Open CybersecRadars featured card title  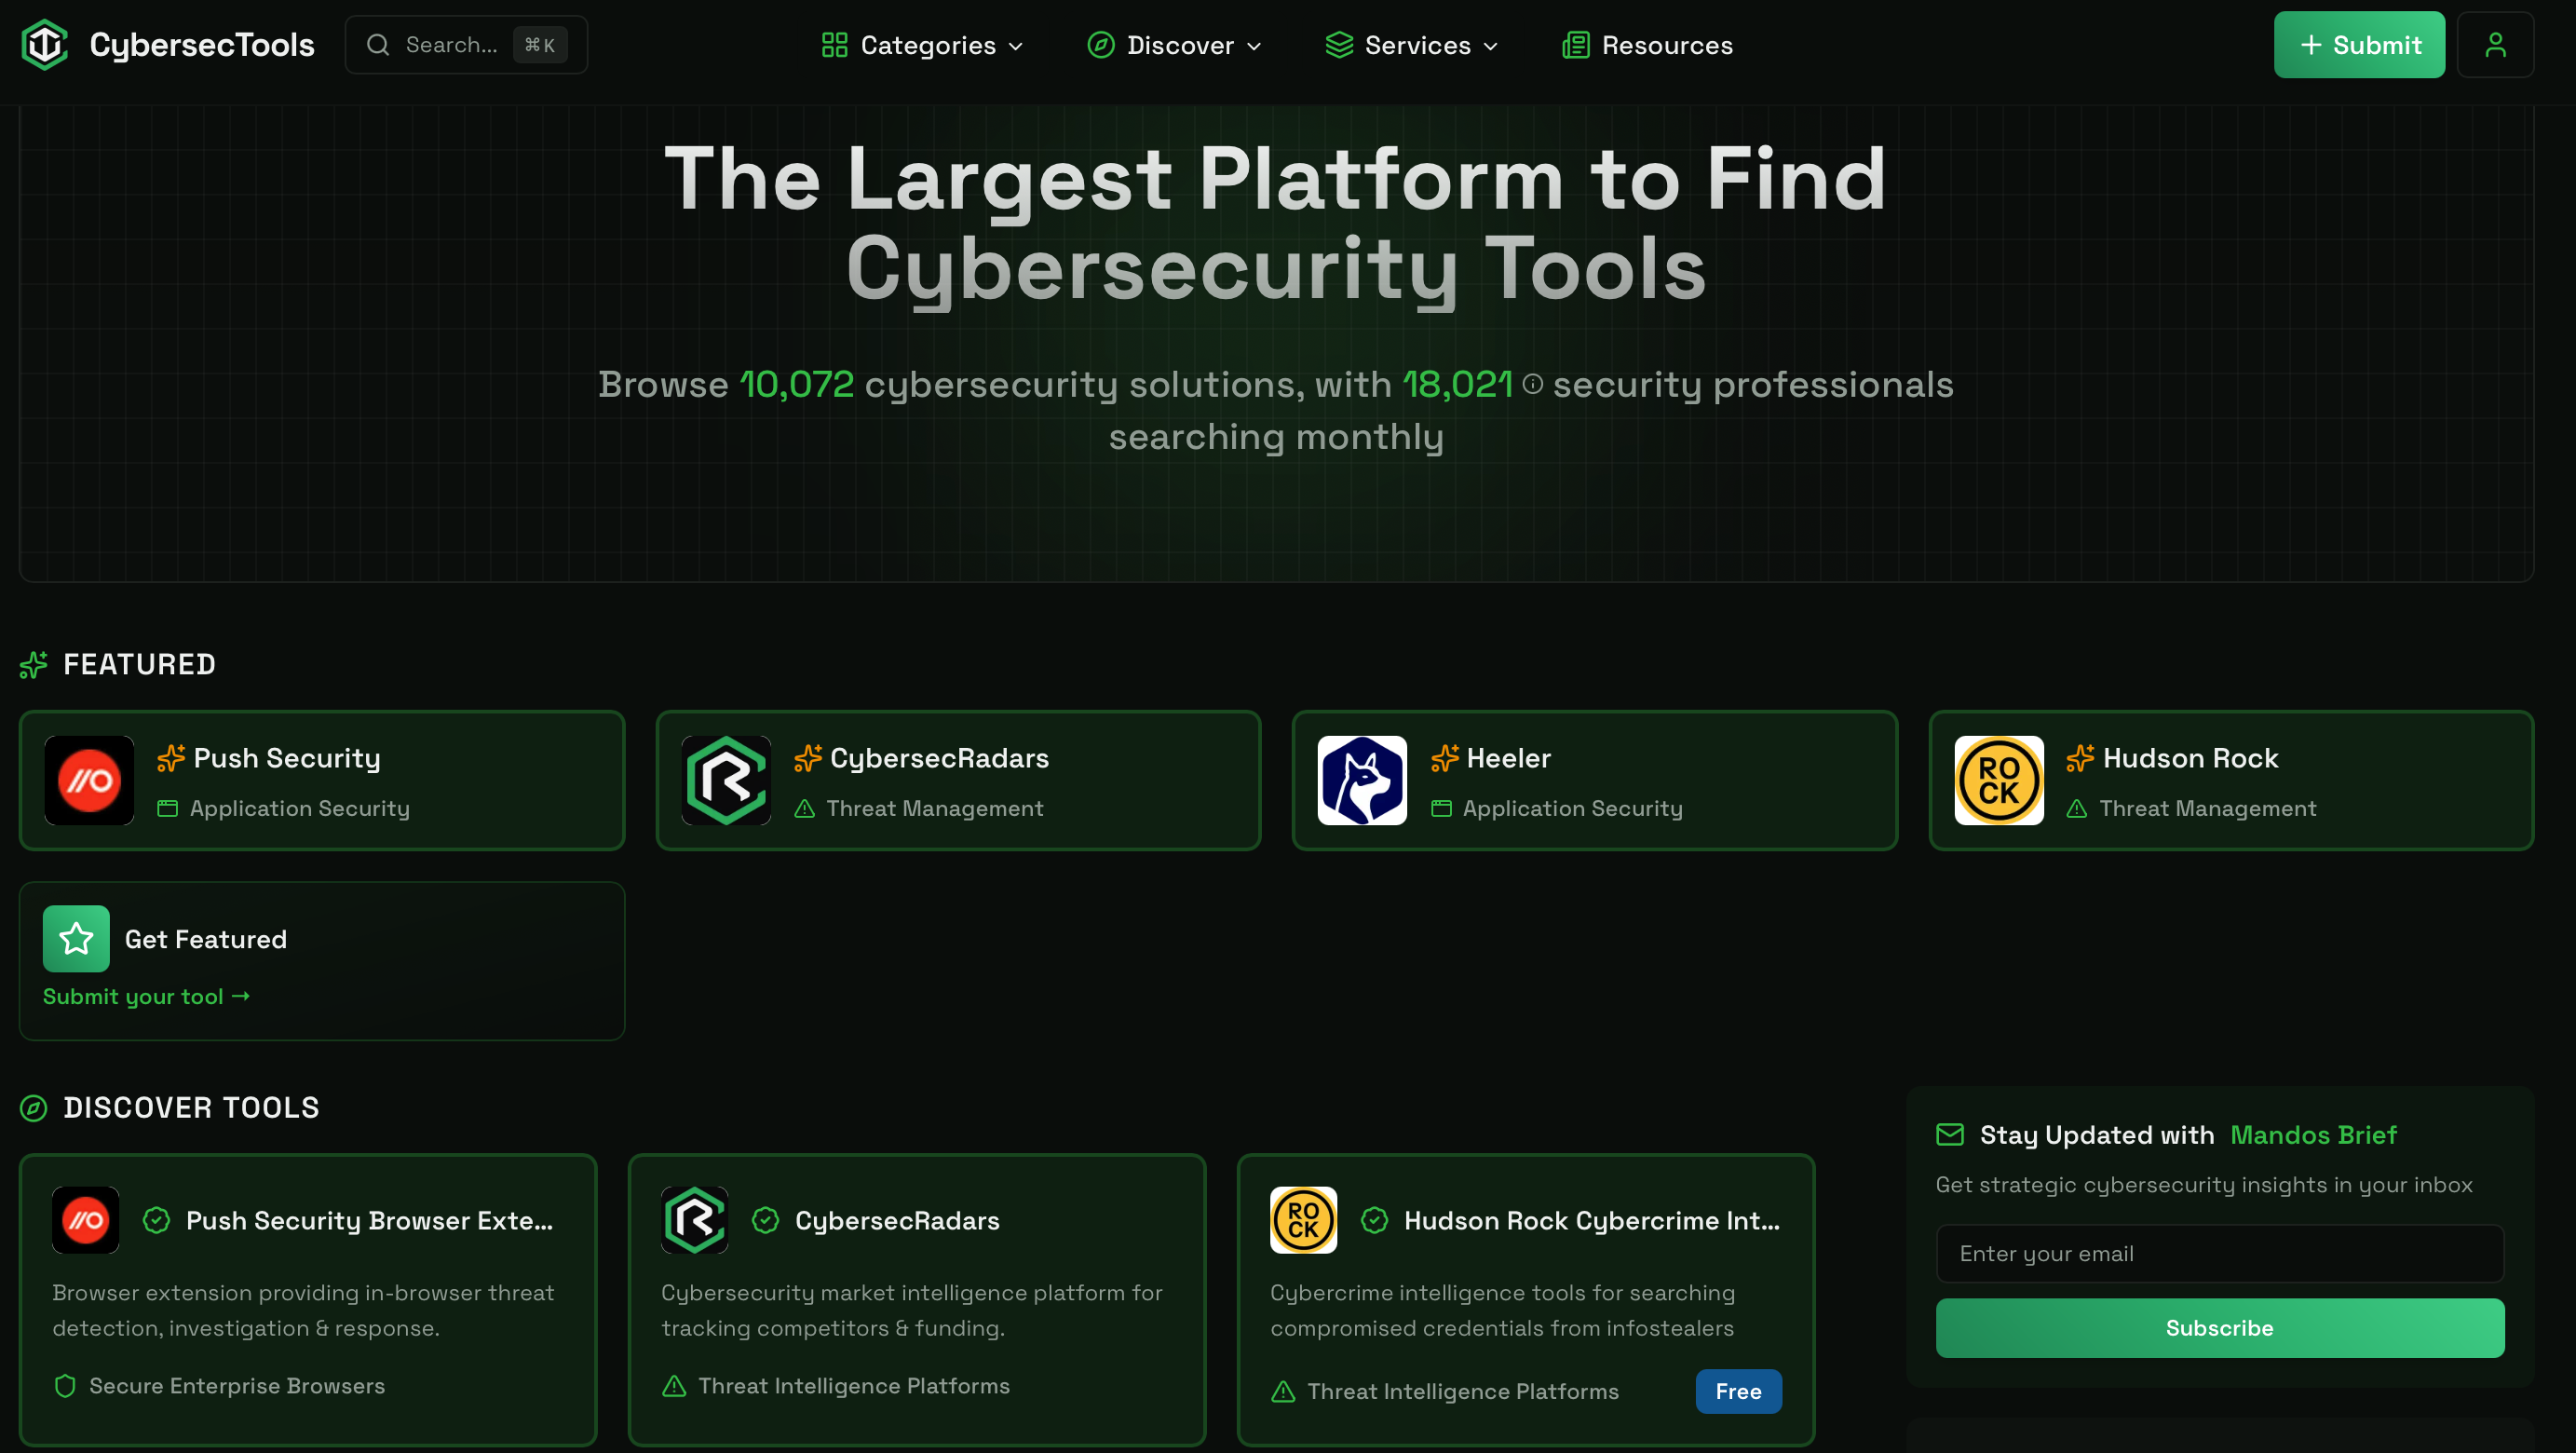939,757
